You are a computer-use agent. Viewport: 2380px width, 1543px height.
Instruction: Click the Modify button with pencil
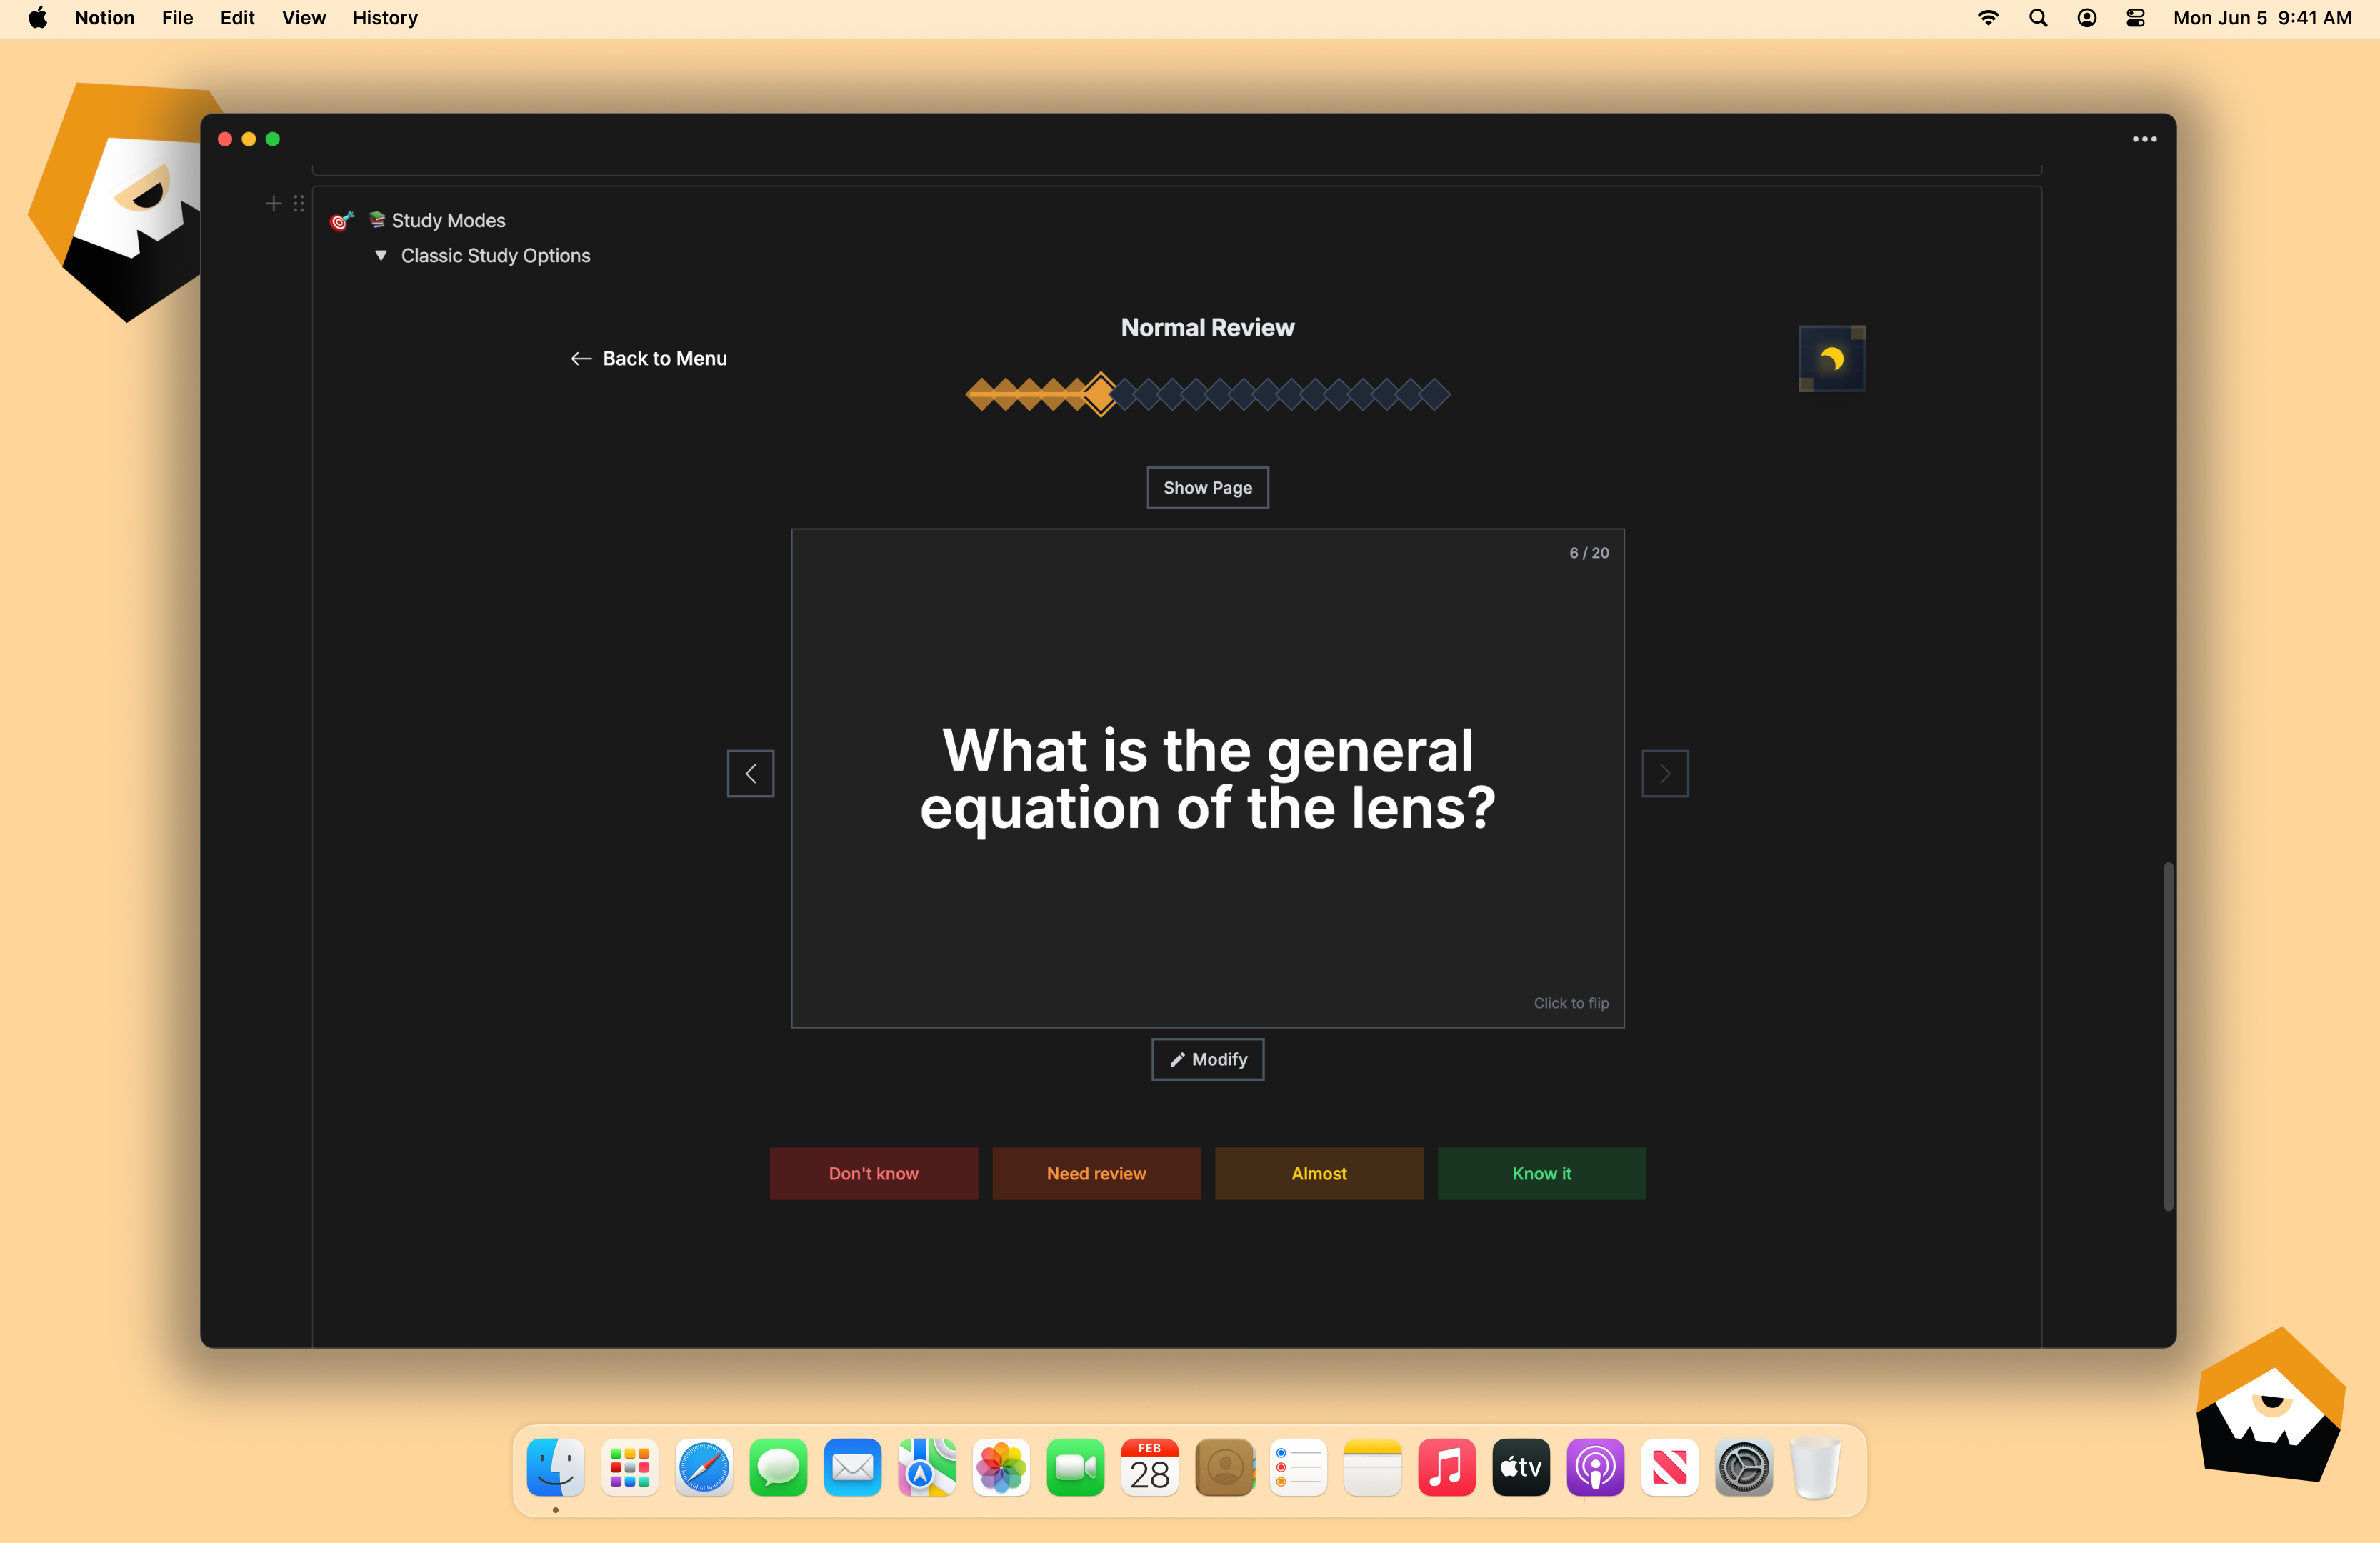click(1207, 1059)
